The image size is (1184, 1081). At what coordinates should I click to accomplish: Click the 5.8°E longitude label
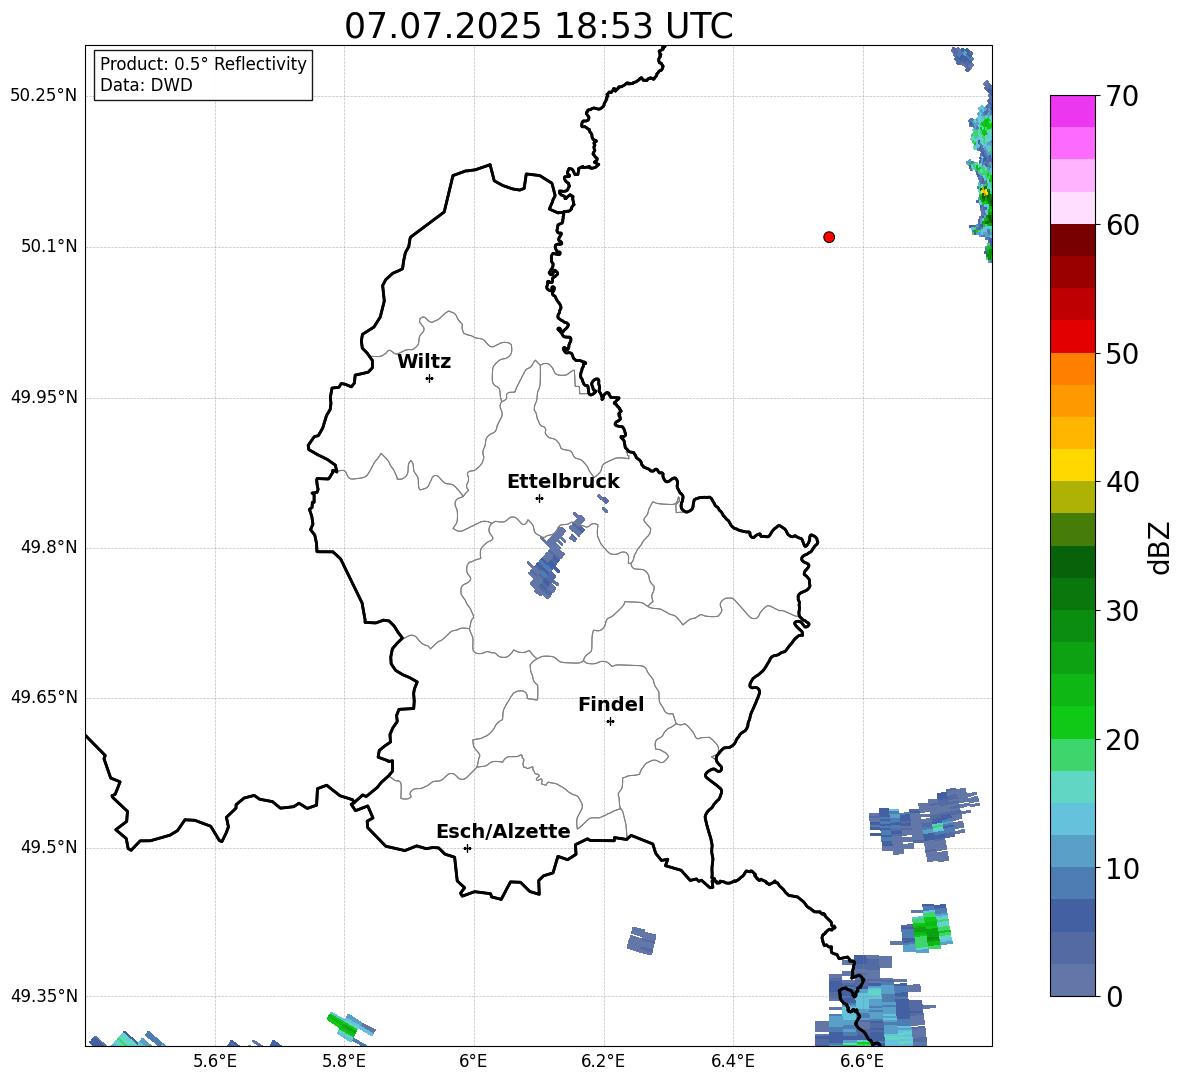click(344, 1061)
